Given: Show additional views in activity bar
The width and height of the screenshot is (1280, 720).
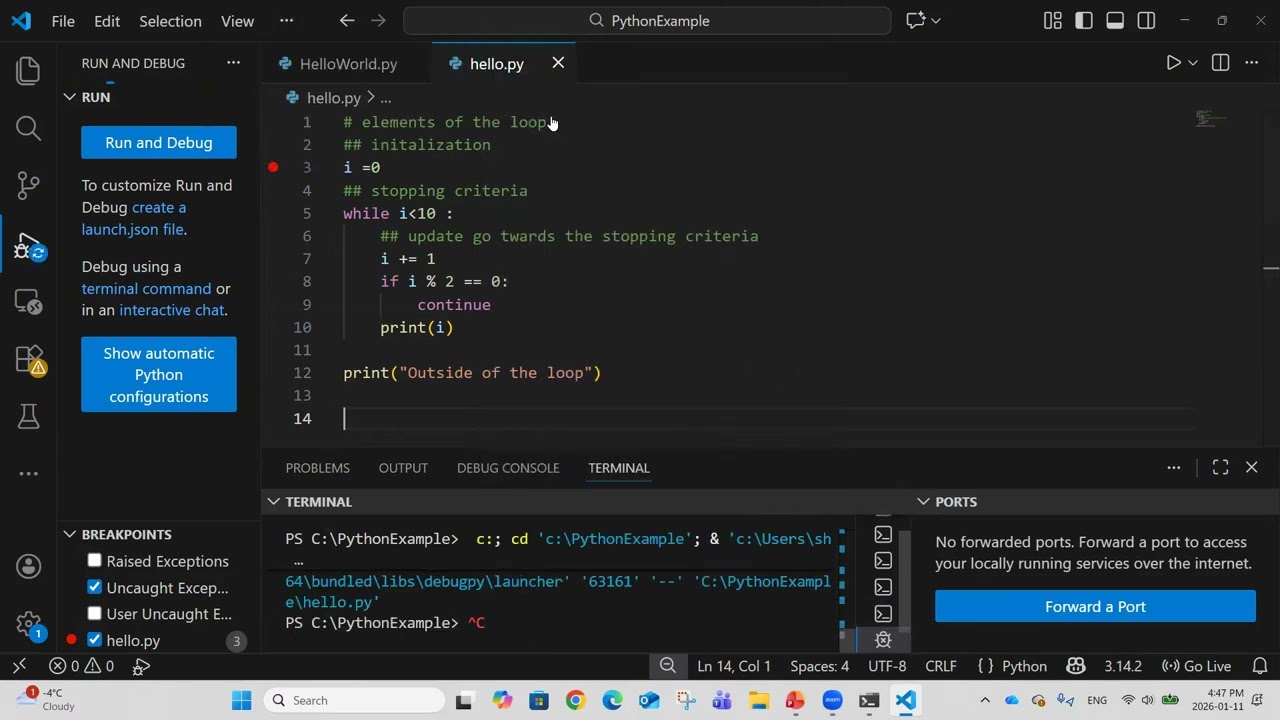Looking at the screenshot, I should 28,474.
